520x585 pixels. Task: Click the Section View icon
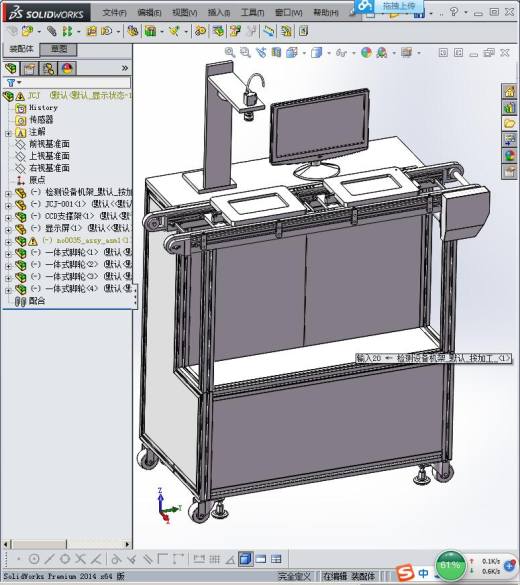(276, 53)
